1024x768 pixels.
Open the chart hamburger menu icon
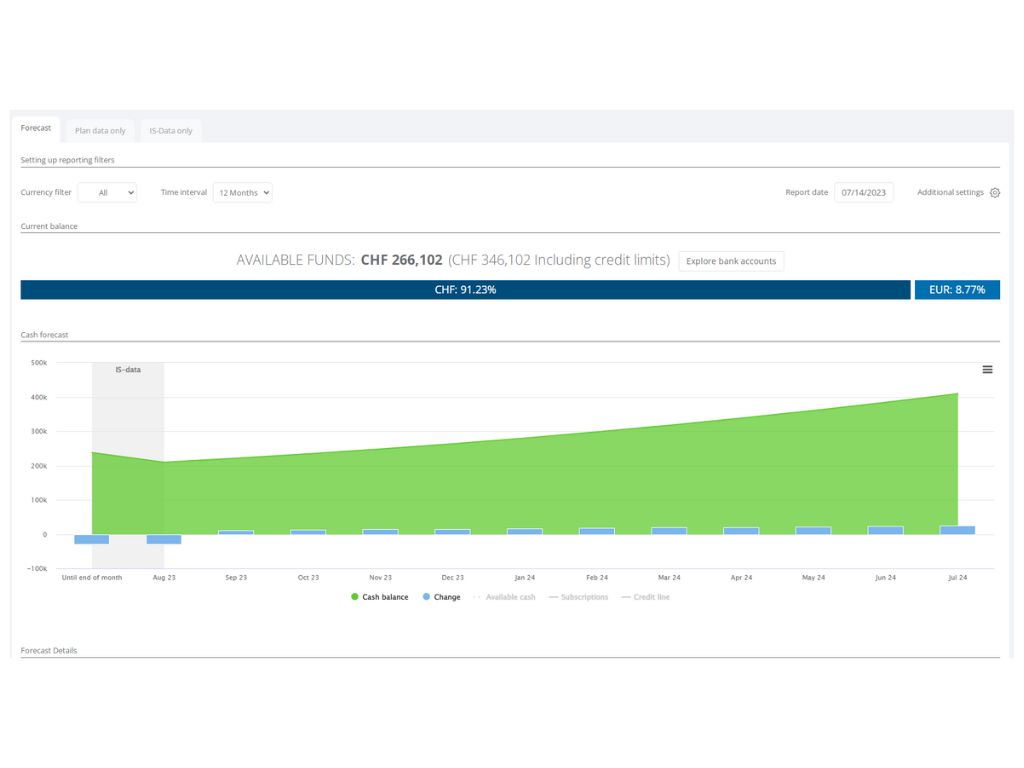click(987, 370)
